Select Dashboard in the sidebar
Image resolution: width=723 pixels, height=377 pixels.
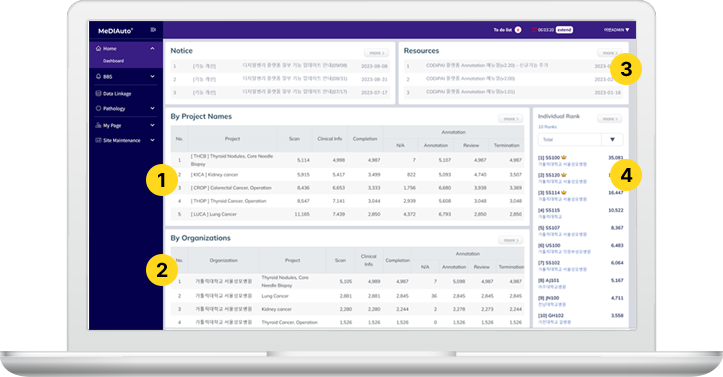113,61
